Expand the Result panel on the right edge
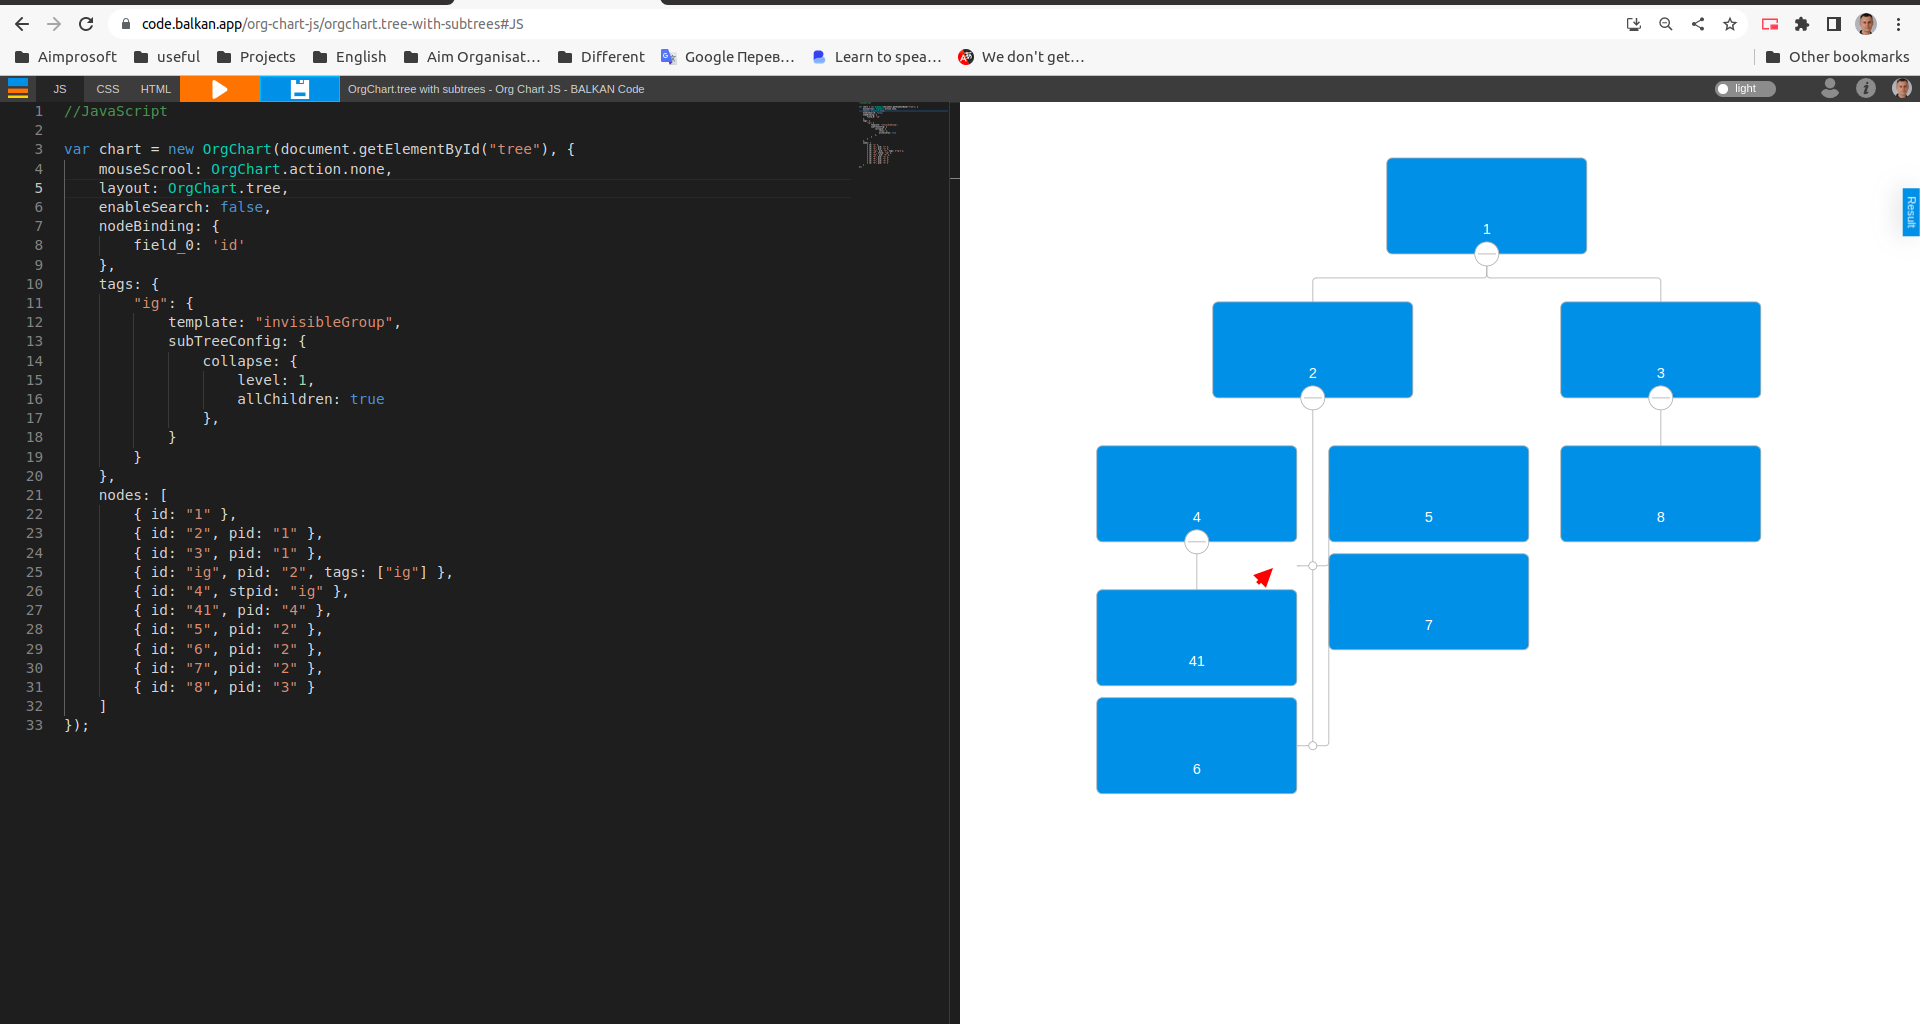Screen dimensions: 1920x1024 point(1911,212)
